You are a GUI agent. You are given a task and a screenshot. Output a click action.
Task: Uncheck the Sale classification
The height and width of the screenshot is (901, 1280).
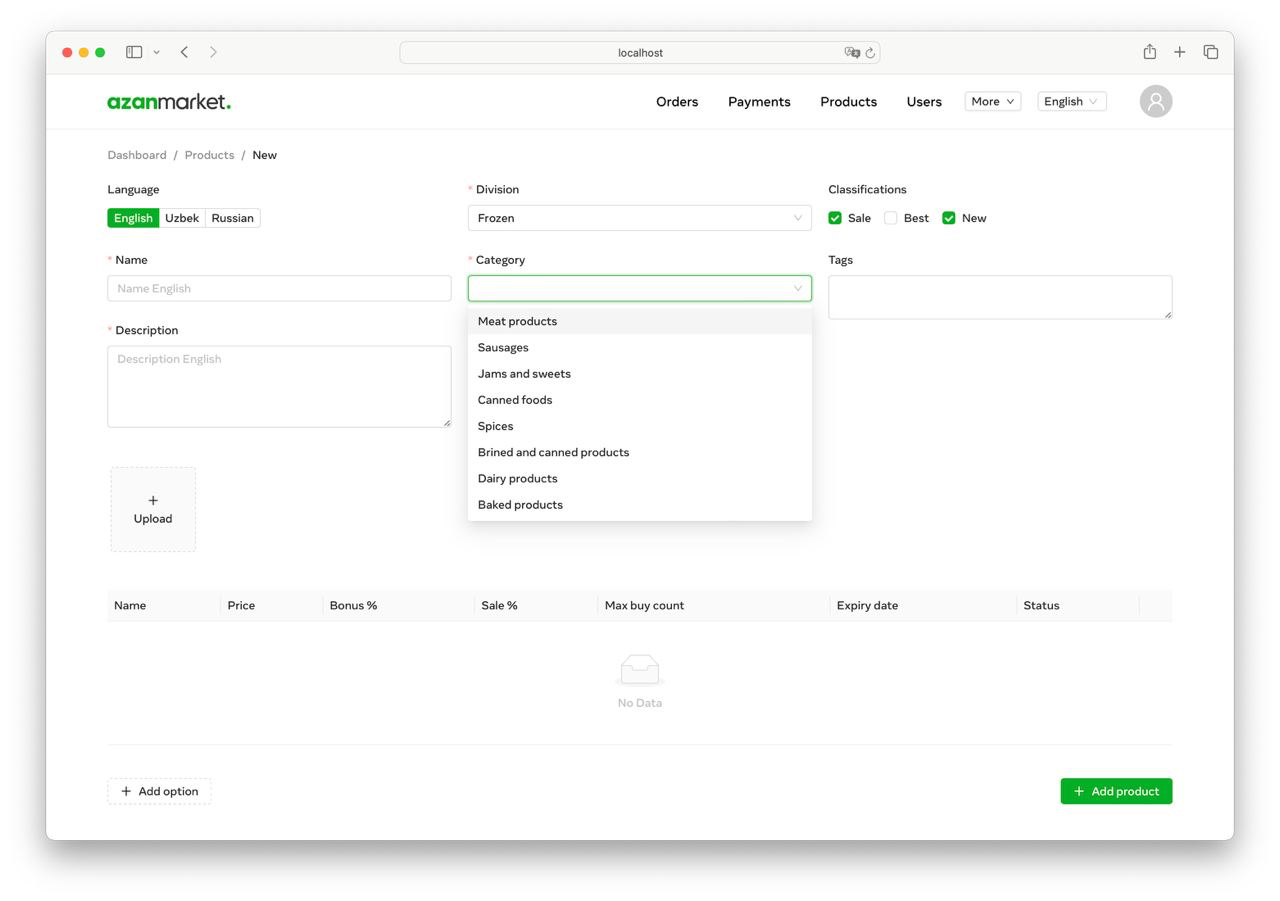[835, 217]
